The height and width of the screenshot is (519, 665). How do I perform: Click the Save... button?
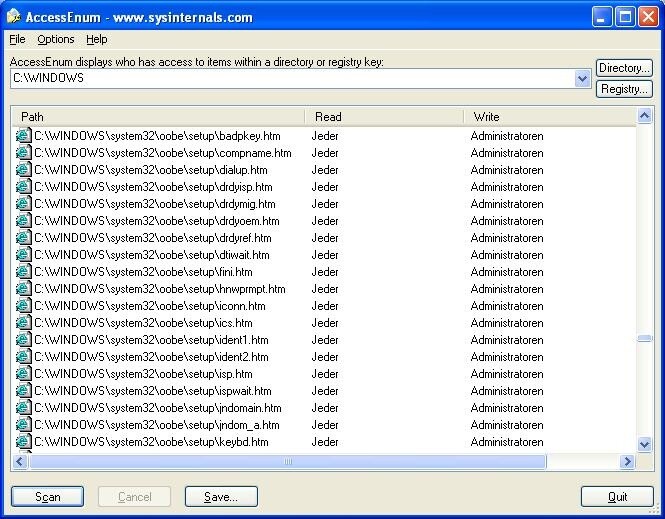click(x=221, y=497)
